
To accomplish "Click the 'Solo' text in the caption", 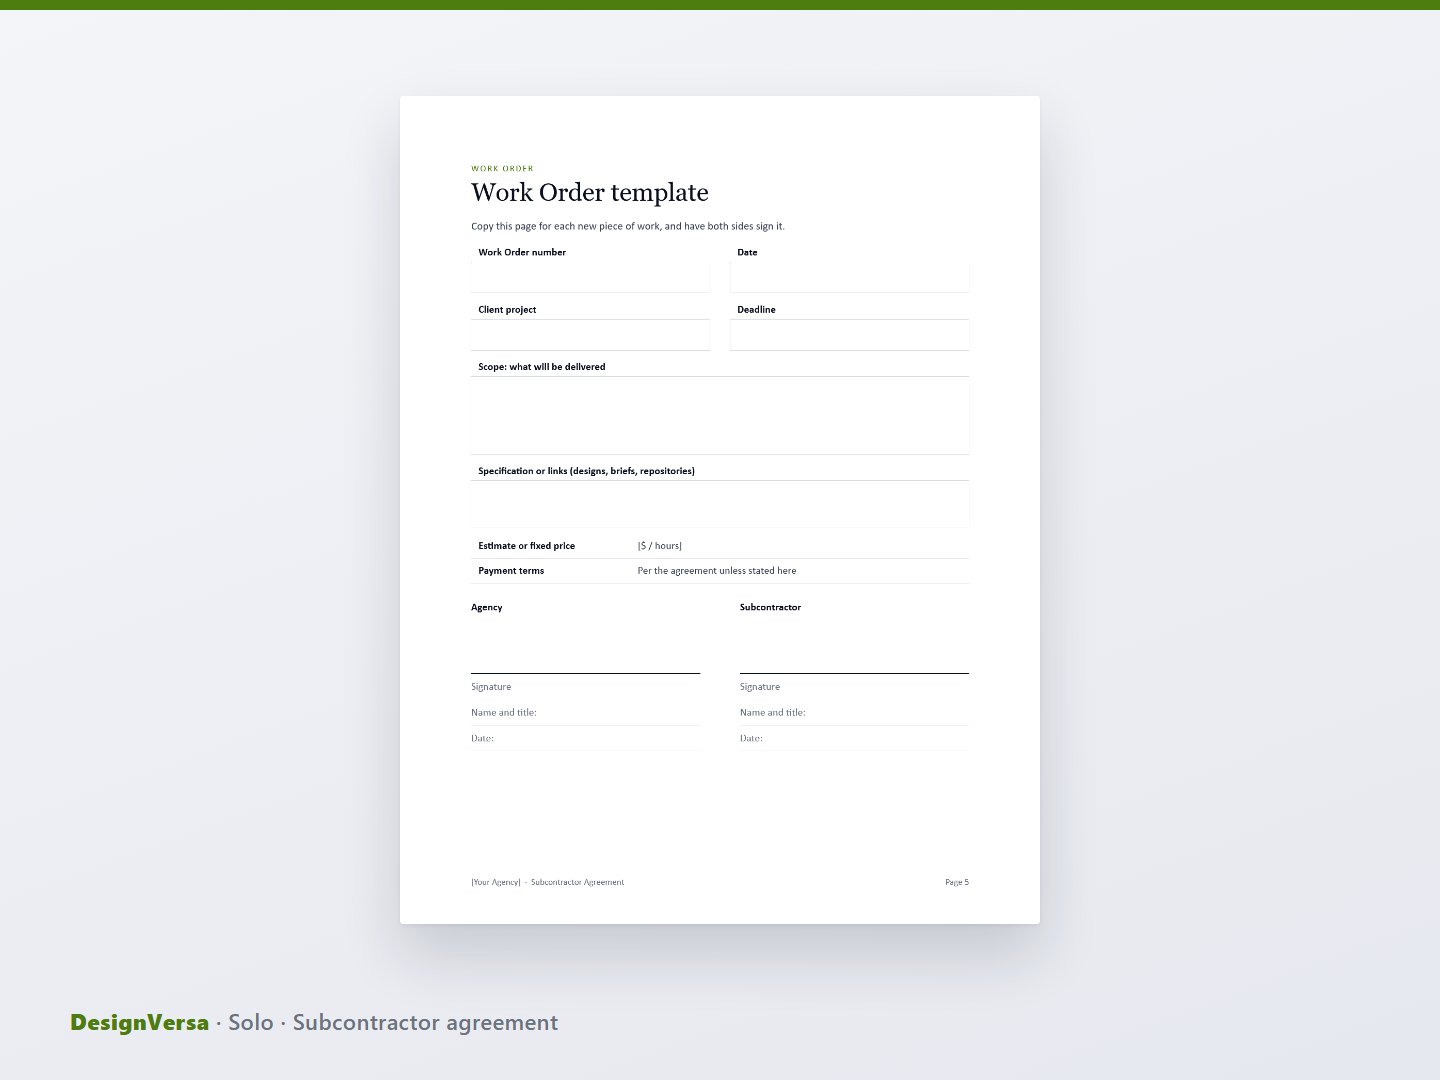I will (x=251, y=1022).
